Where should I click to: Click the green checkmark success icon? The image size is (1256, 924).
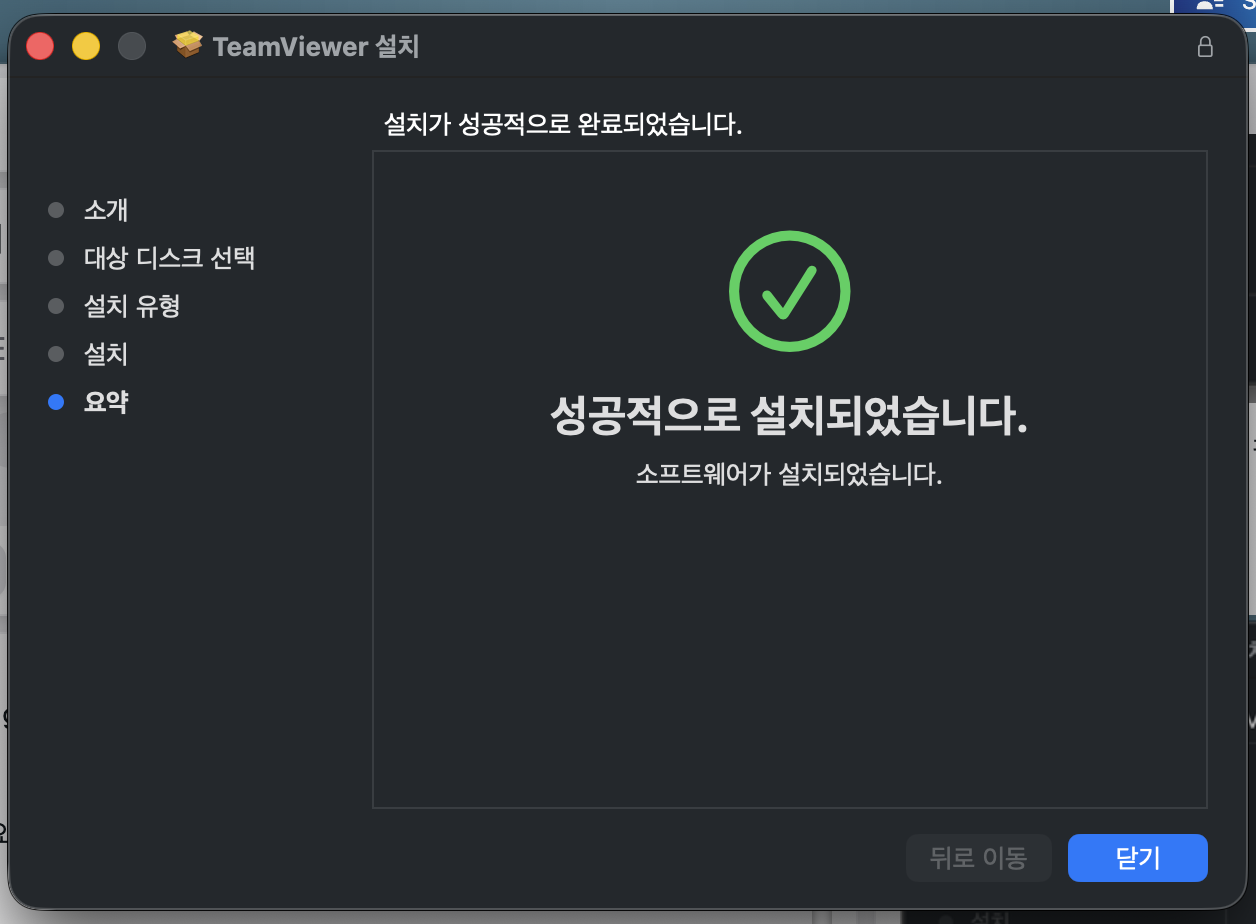[789, 291]
